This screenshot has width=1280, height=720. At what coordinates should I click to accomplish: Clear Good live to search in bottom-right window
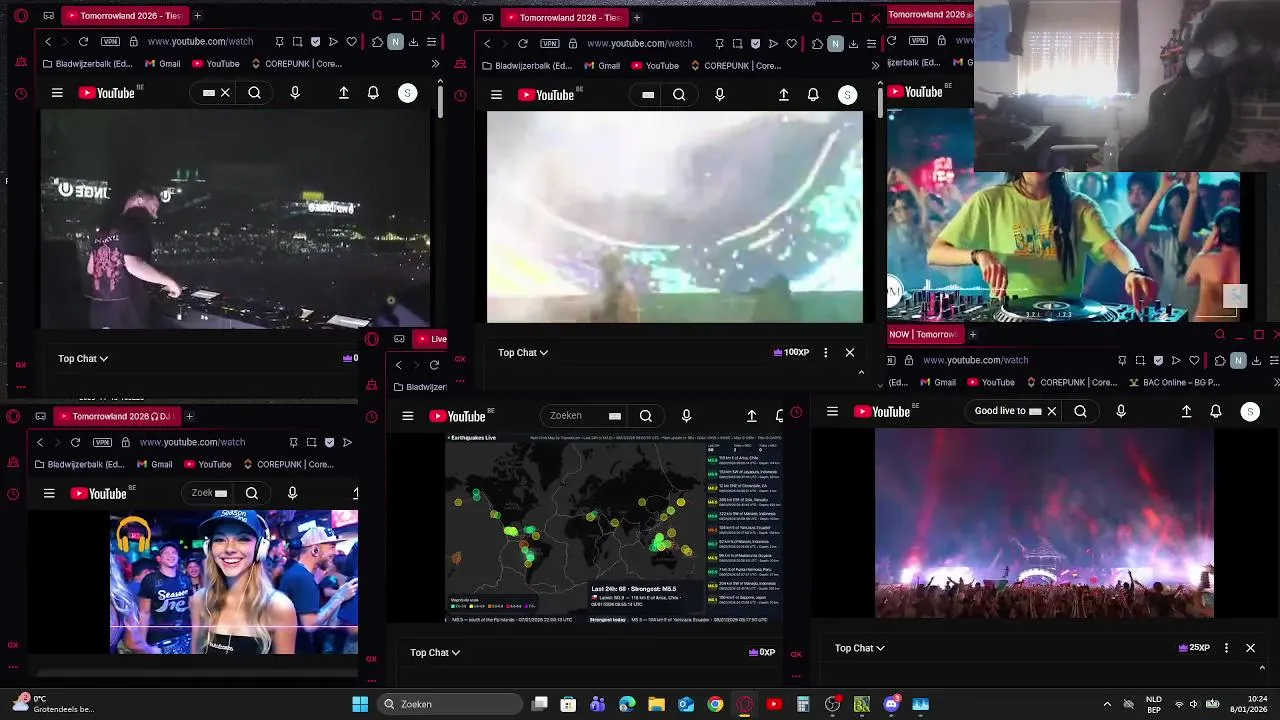(1051, 411)
